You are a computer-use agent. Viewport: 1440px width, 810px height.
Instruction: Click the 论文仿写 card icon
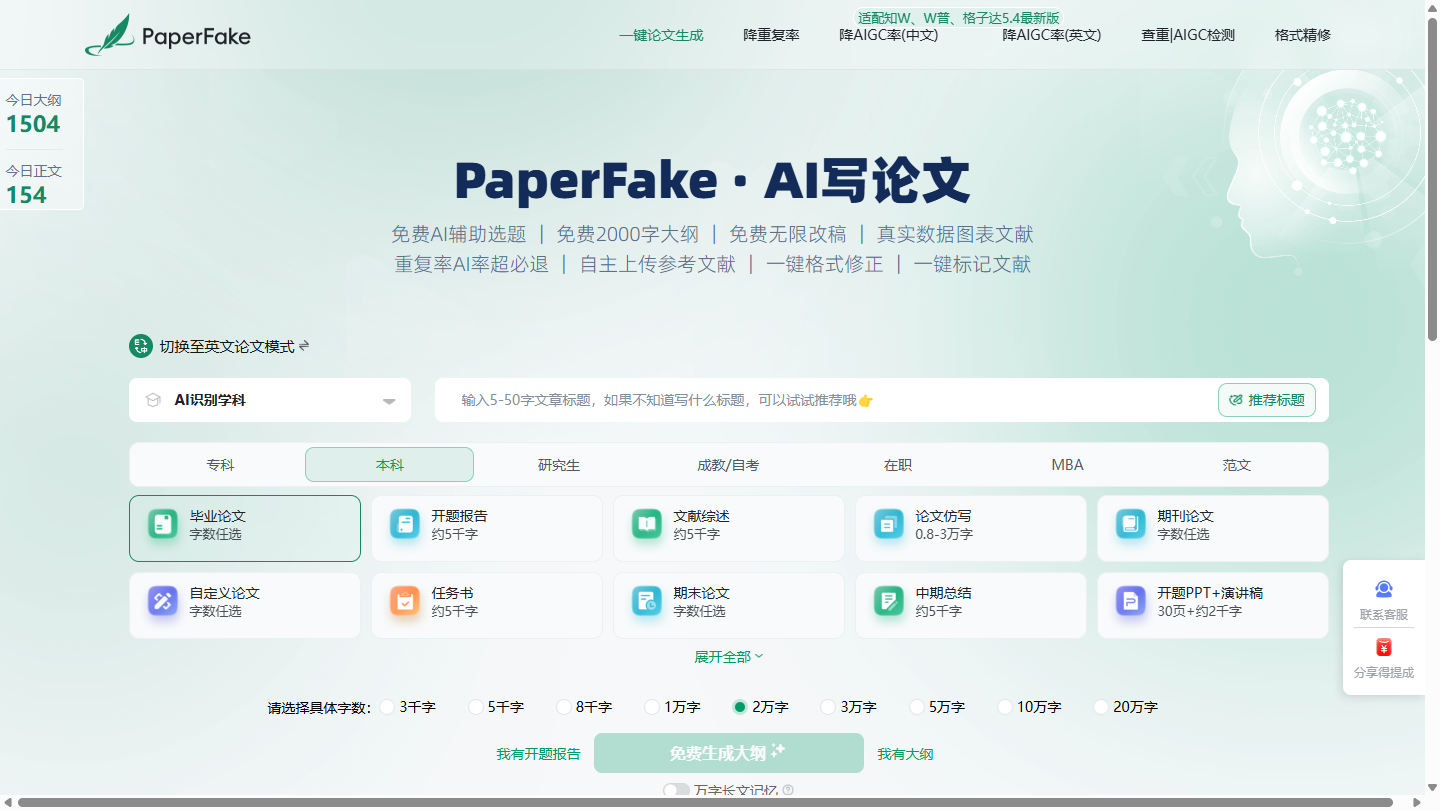(x=889, y=524)
